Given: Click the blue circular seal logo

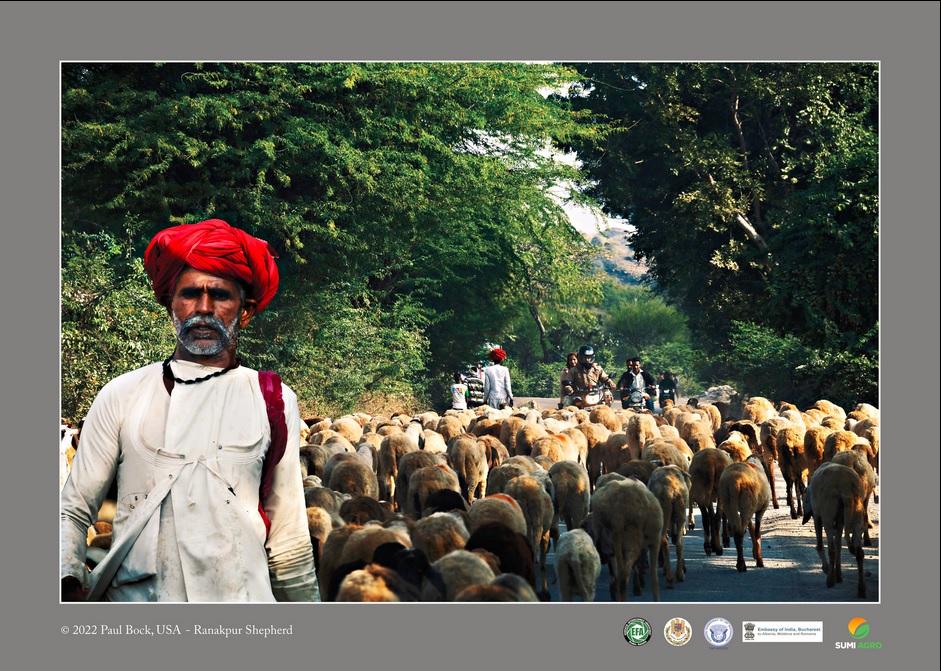Looking at the screenshot, I should (718, 632).
